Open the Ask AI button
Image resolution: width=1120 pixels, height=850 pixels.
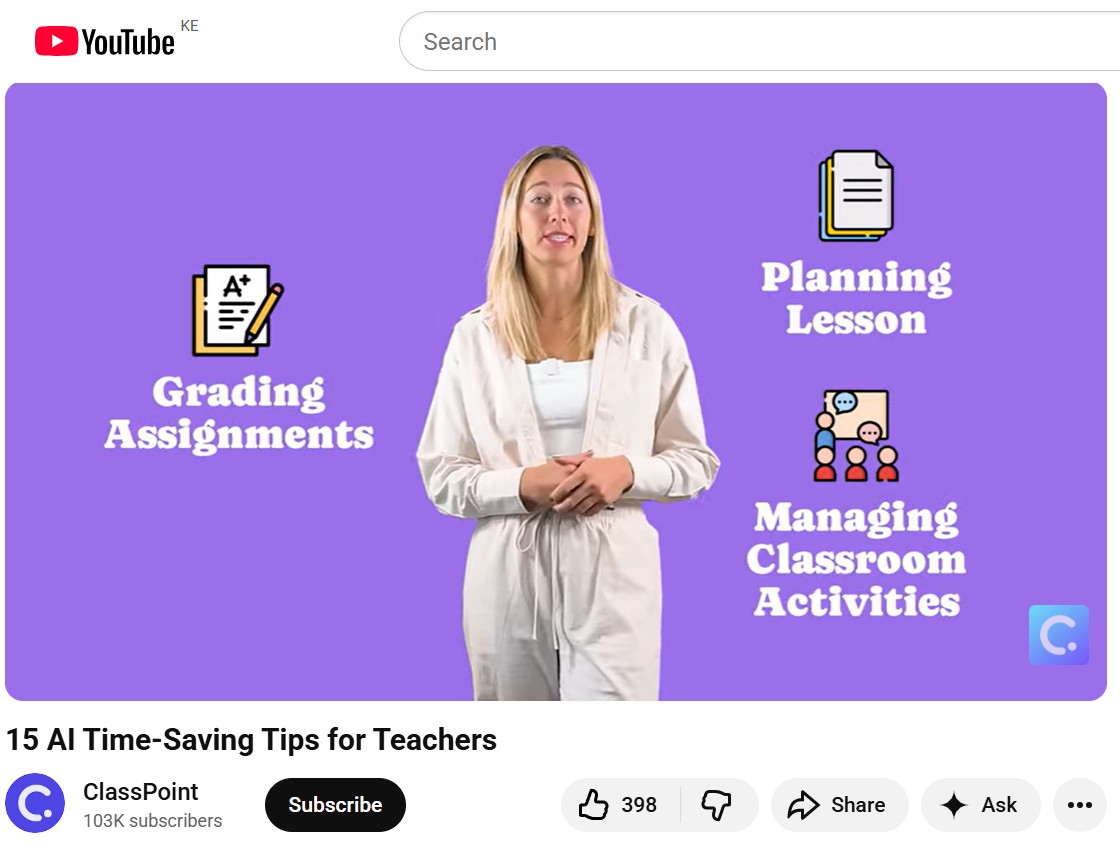[x=980, y=805]
